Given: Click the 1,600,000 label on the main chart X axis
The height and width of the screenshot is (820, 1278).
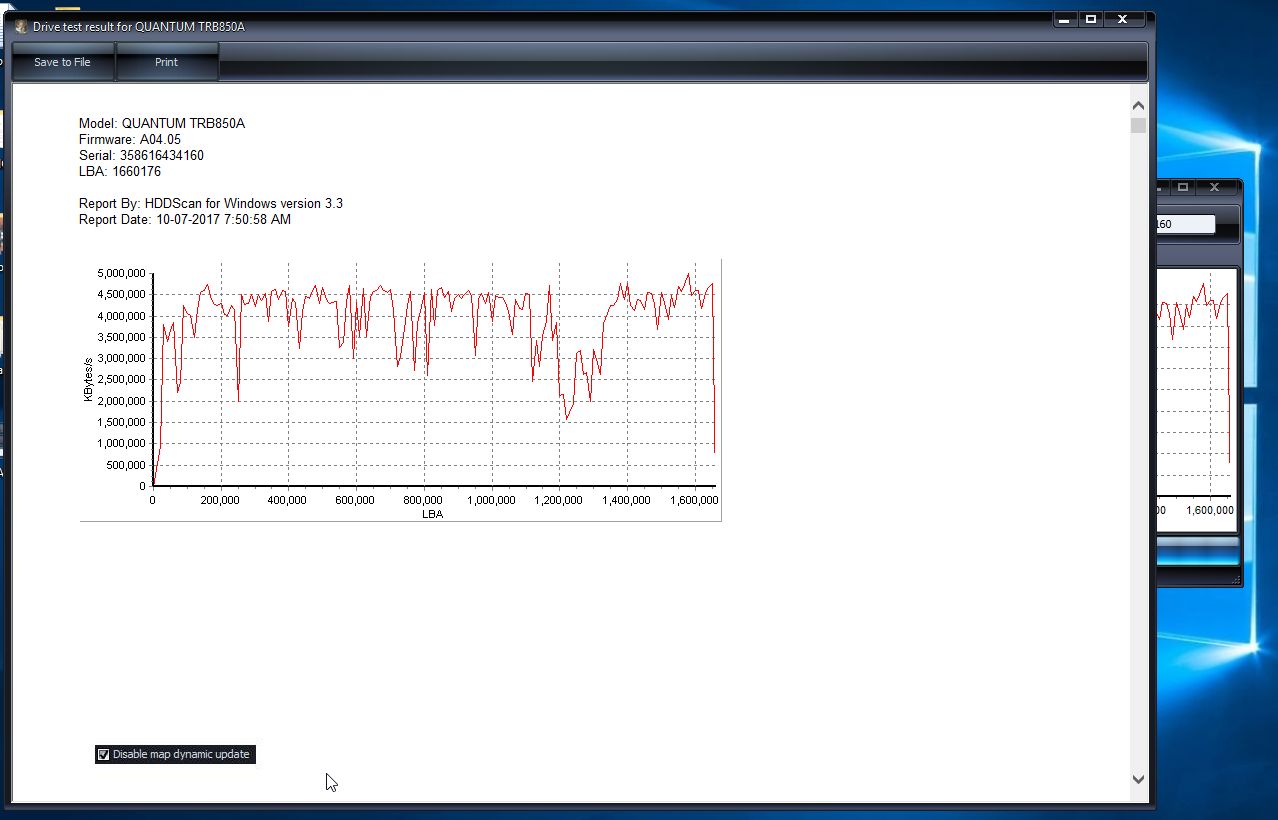Looking at the screenshot, I should pyautogui.click(x=693, y=500).
